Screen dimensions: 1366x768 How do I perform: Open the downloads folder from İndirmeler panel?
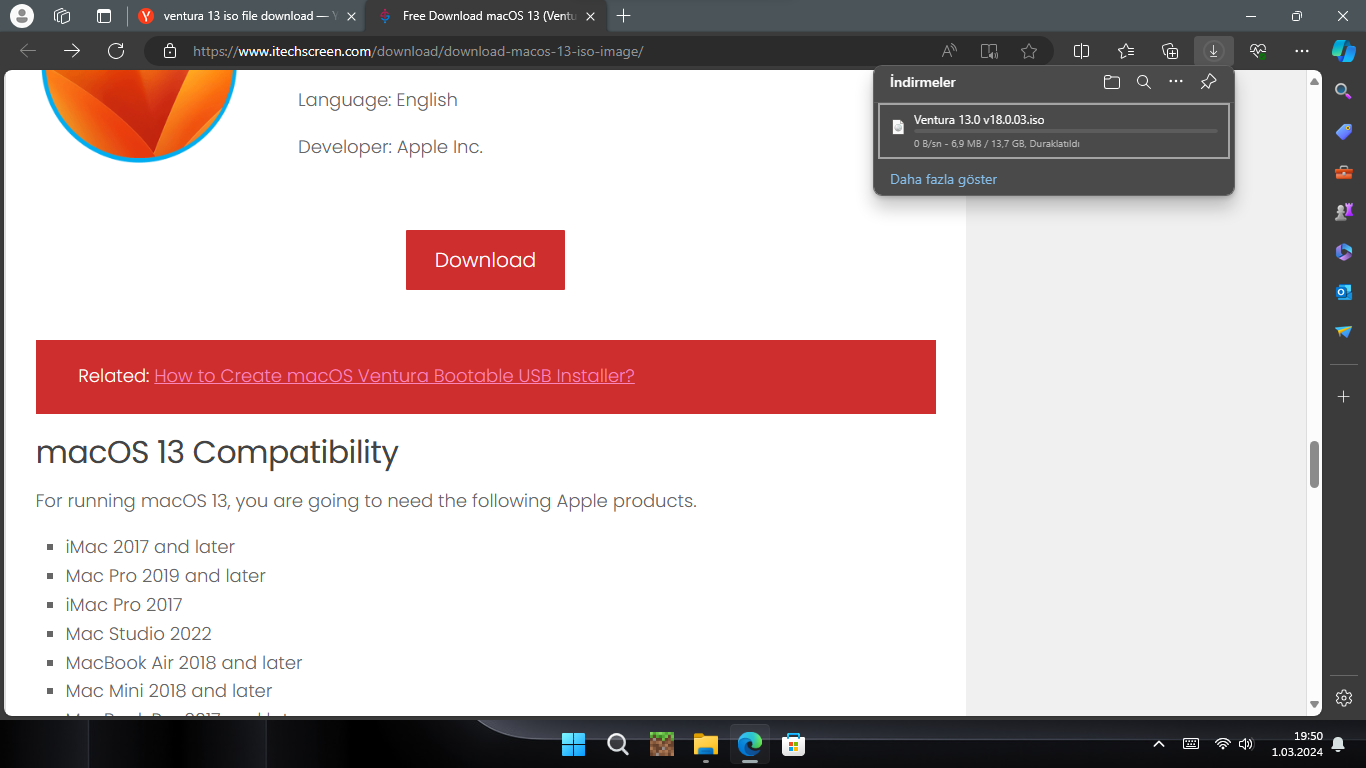click(x=1112, y=82)
